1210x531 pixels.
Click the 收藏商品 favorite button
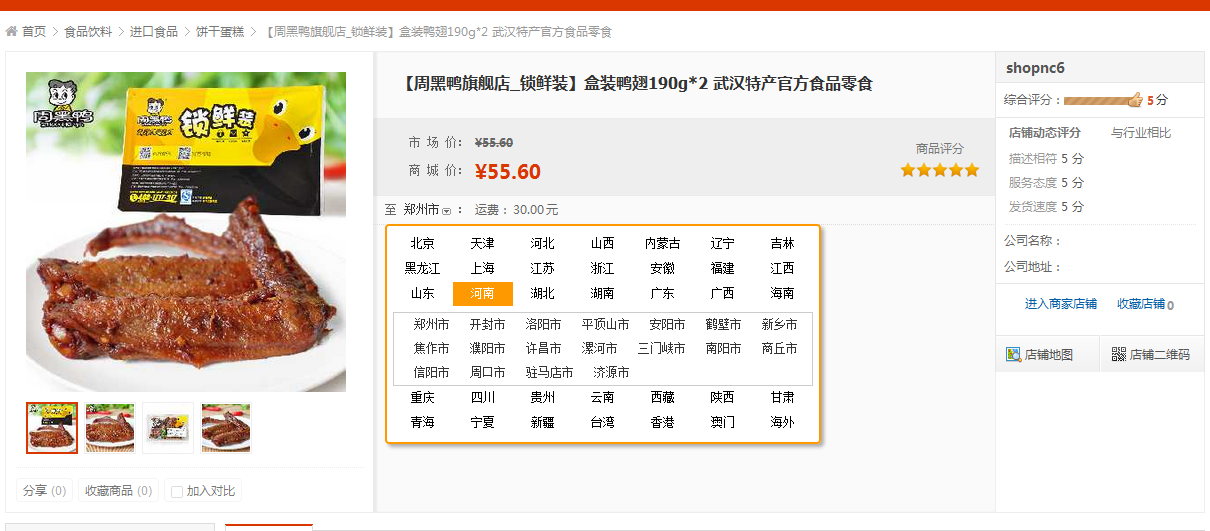click(x=118, y=490)
